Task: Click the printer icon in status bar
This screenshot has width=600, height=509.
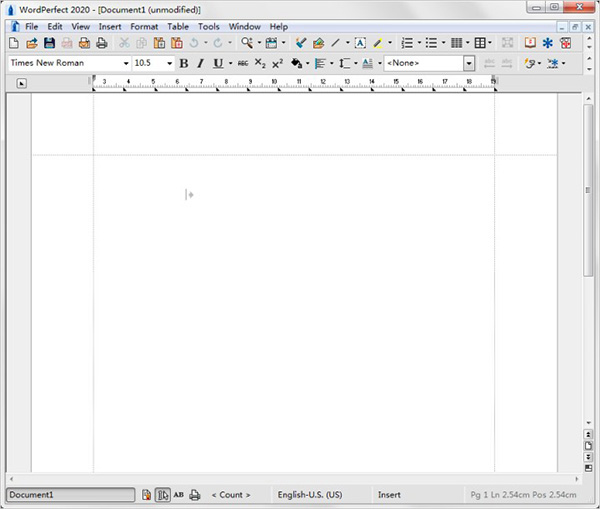Action: (195, 495)
